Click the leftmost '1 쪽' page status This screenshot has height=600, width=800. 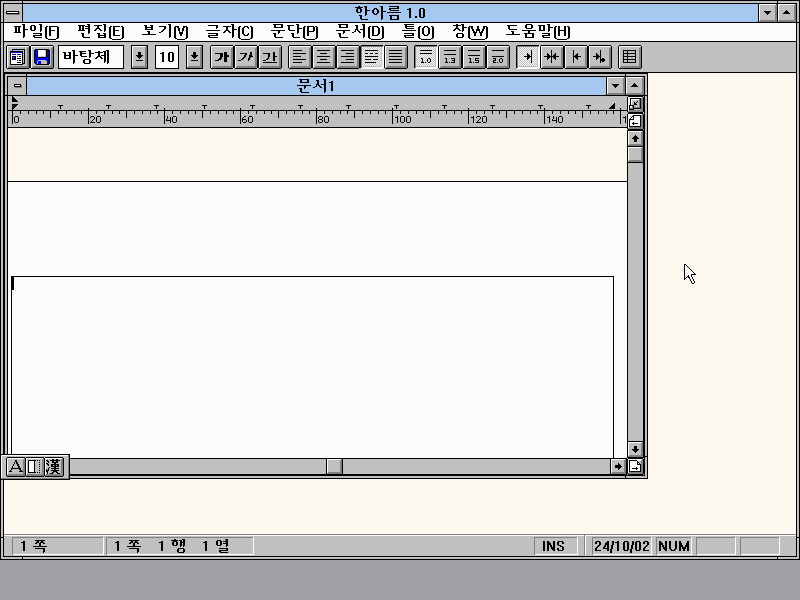(x=57, y=546)
